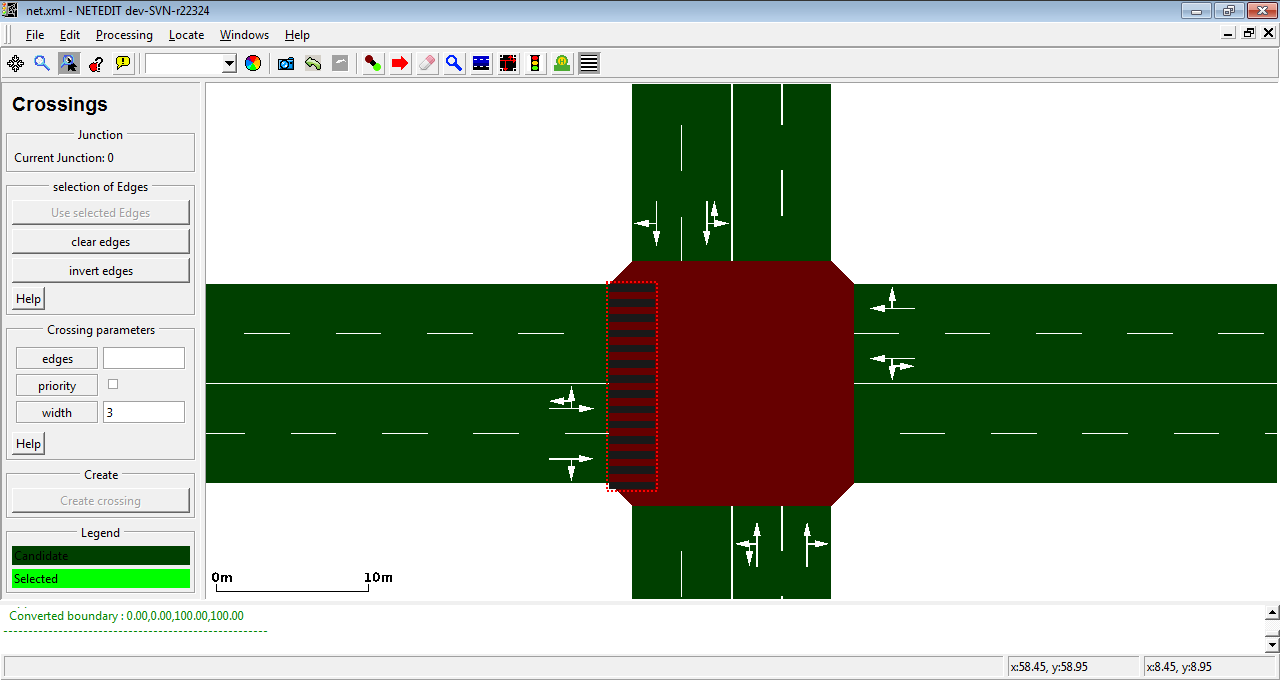Select the inspect mode magnifier icon

coord(454,63)
